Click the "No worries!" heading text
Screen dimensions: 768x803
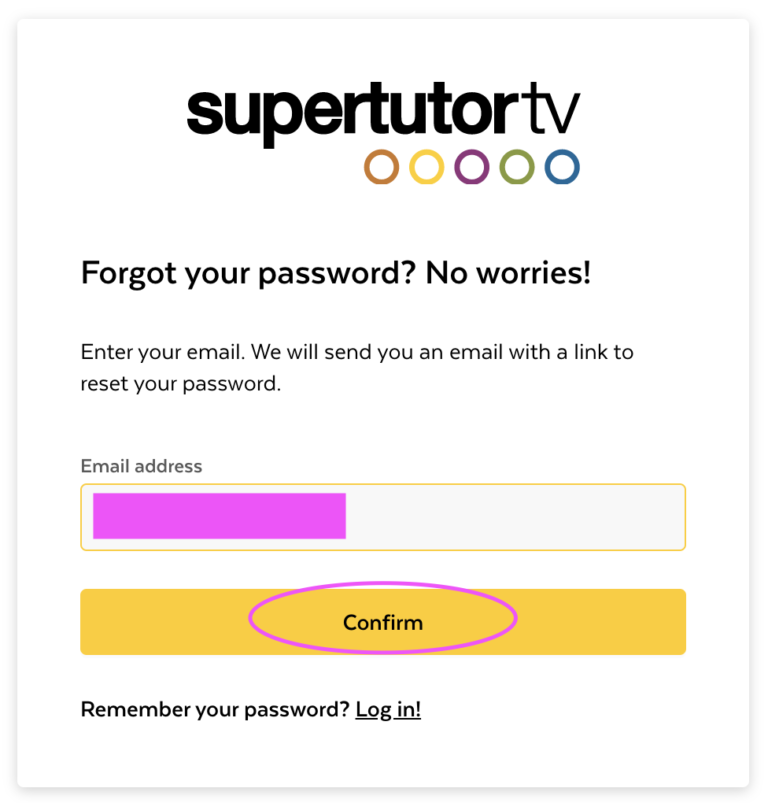(x=508, y=272)
